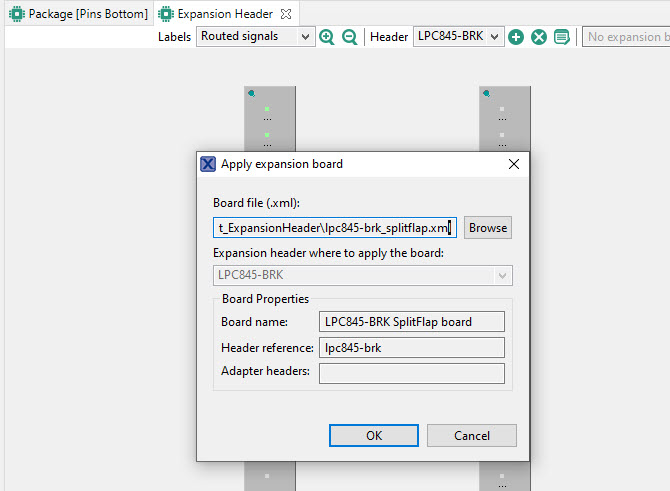Zoom out of the expansion header view
670x491 pixels.
tap(350, 37)
